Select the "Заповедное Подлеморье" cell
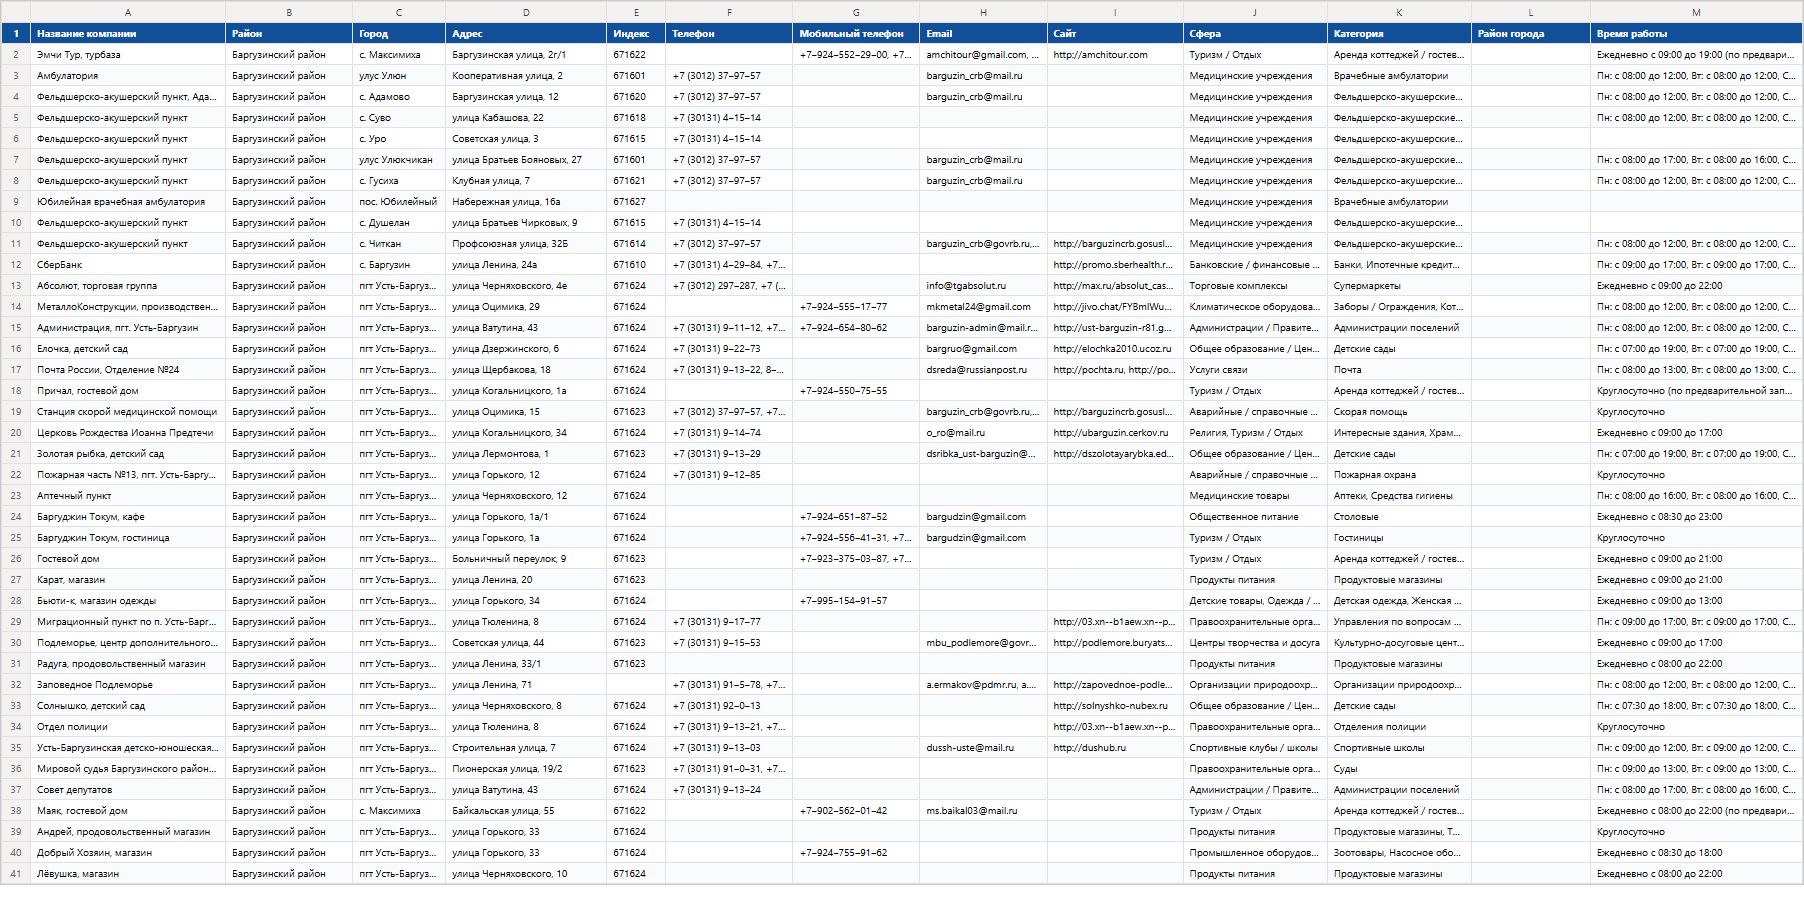 pos(128,685)
